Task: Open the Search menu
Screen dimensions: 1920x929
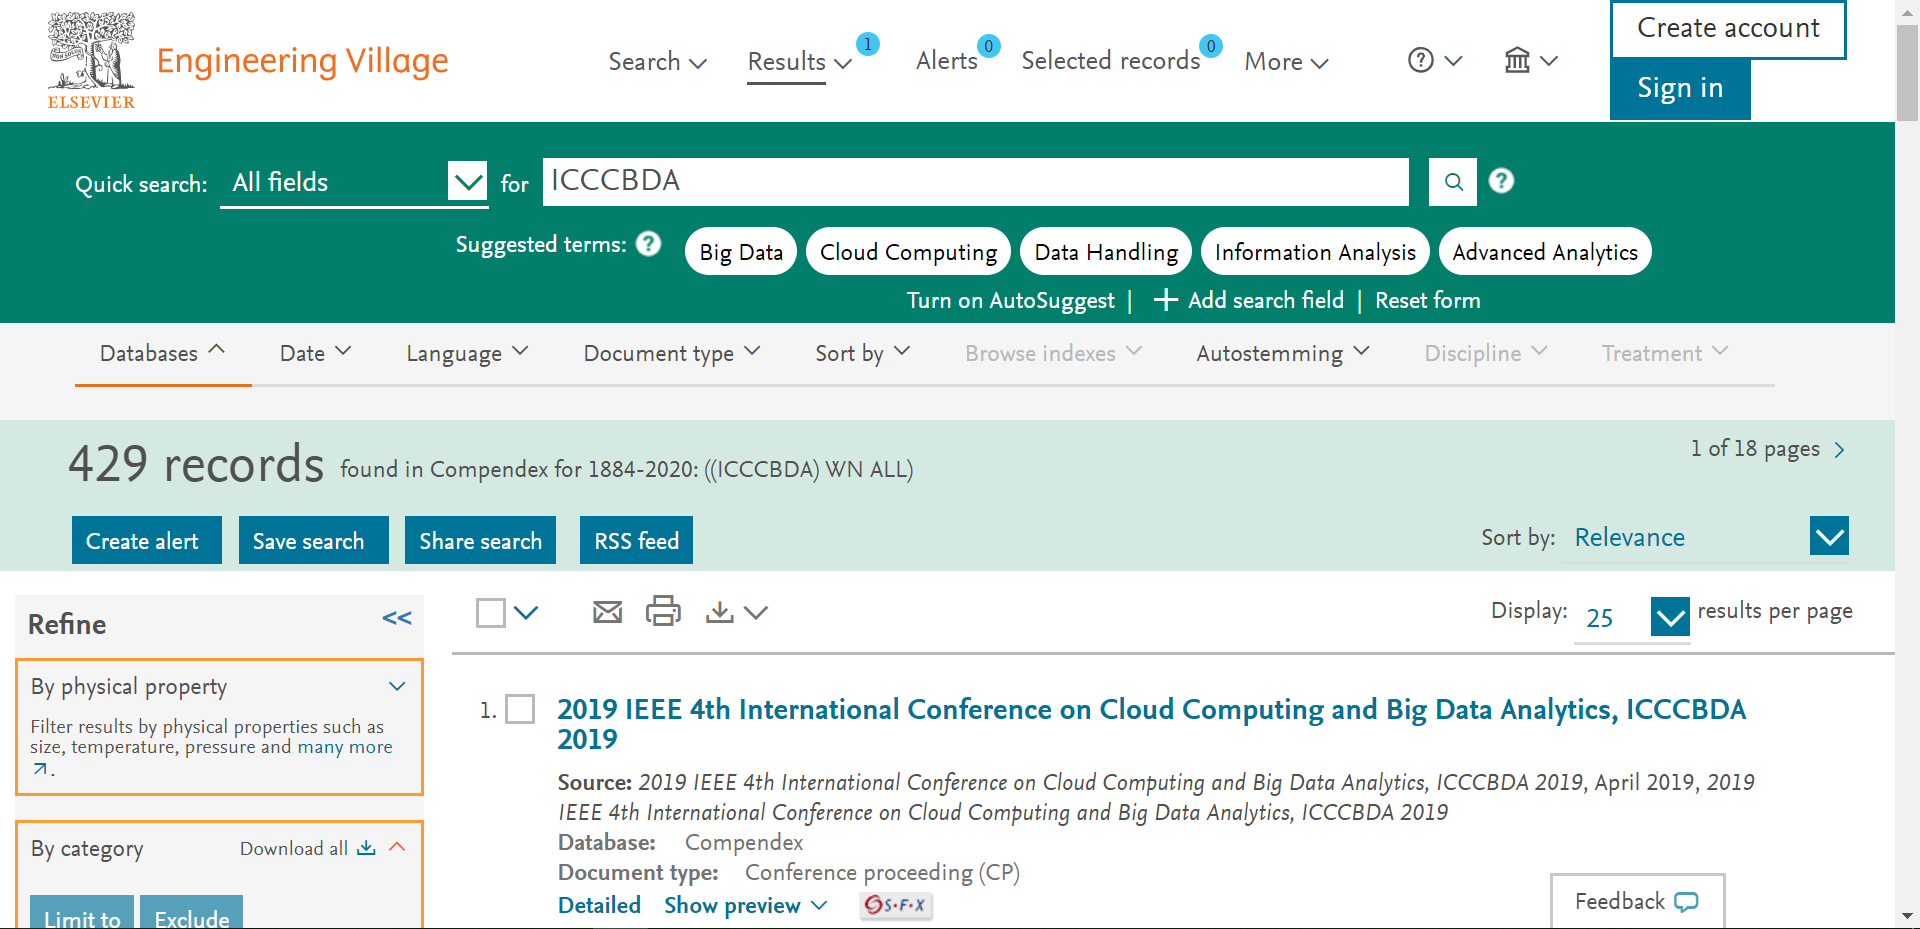Action: coord(657,61)
